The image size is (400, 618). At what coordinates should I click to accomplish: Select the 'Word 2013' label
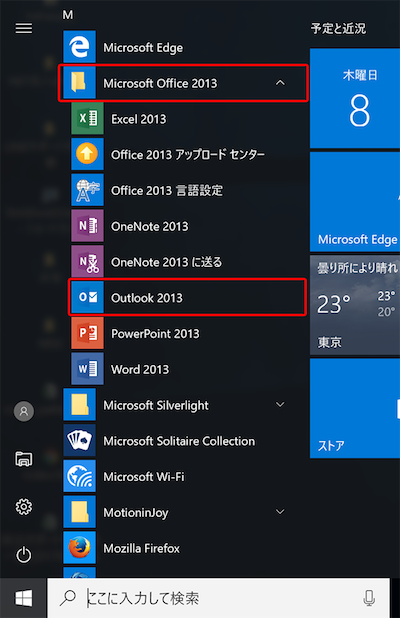tap(140, 369)
